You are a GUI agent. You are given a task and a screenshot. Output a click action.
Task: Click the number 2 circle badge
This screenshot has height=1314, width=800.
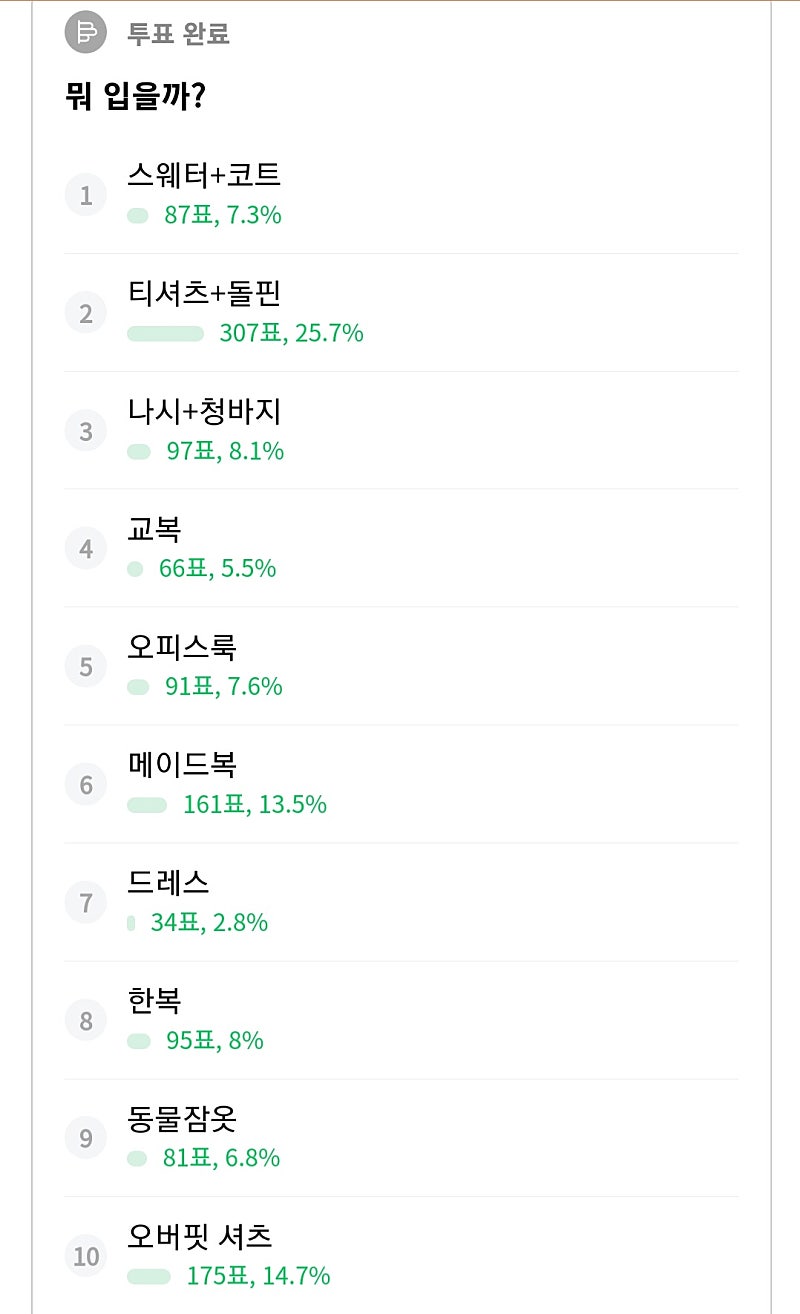pos(86,313)
